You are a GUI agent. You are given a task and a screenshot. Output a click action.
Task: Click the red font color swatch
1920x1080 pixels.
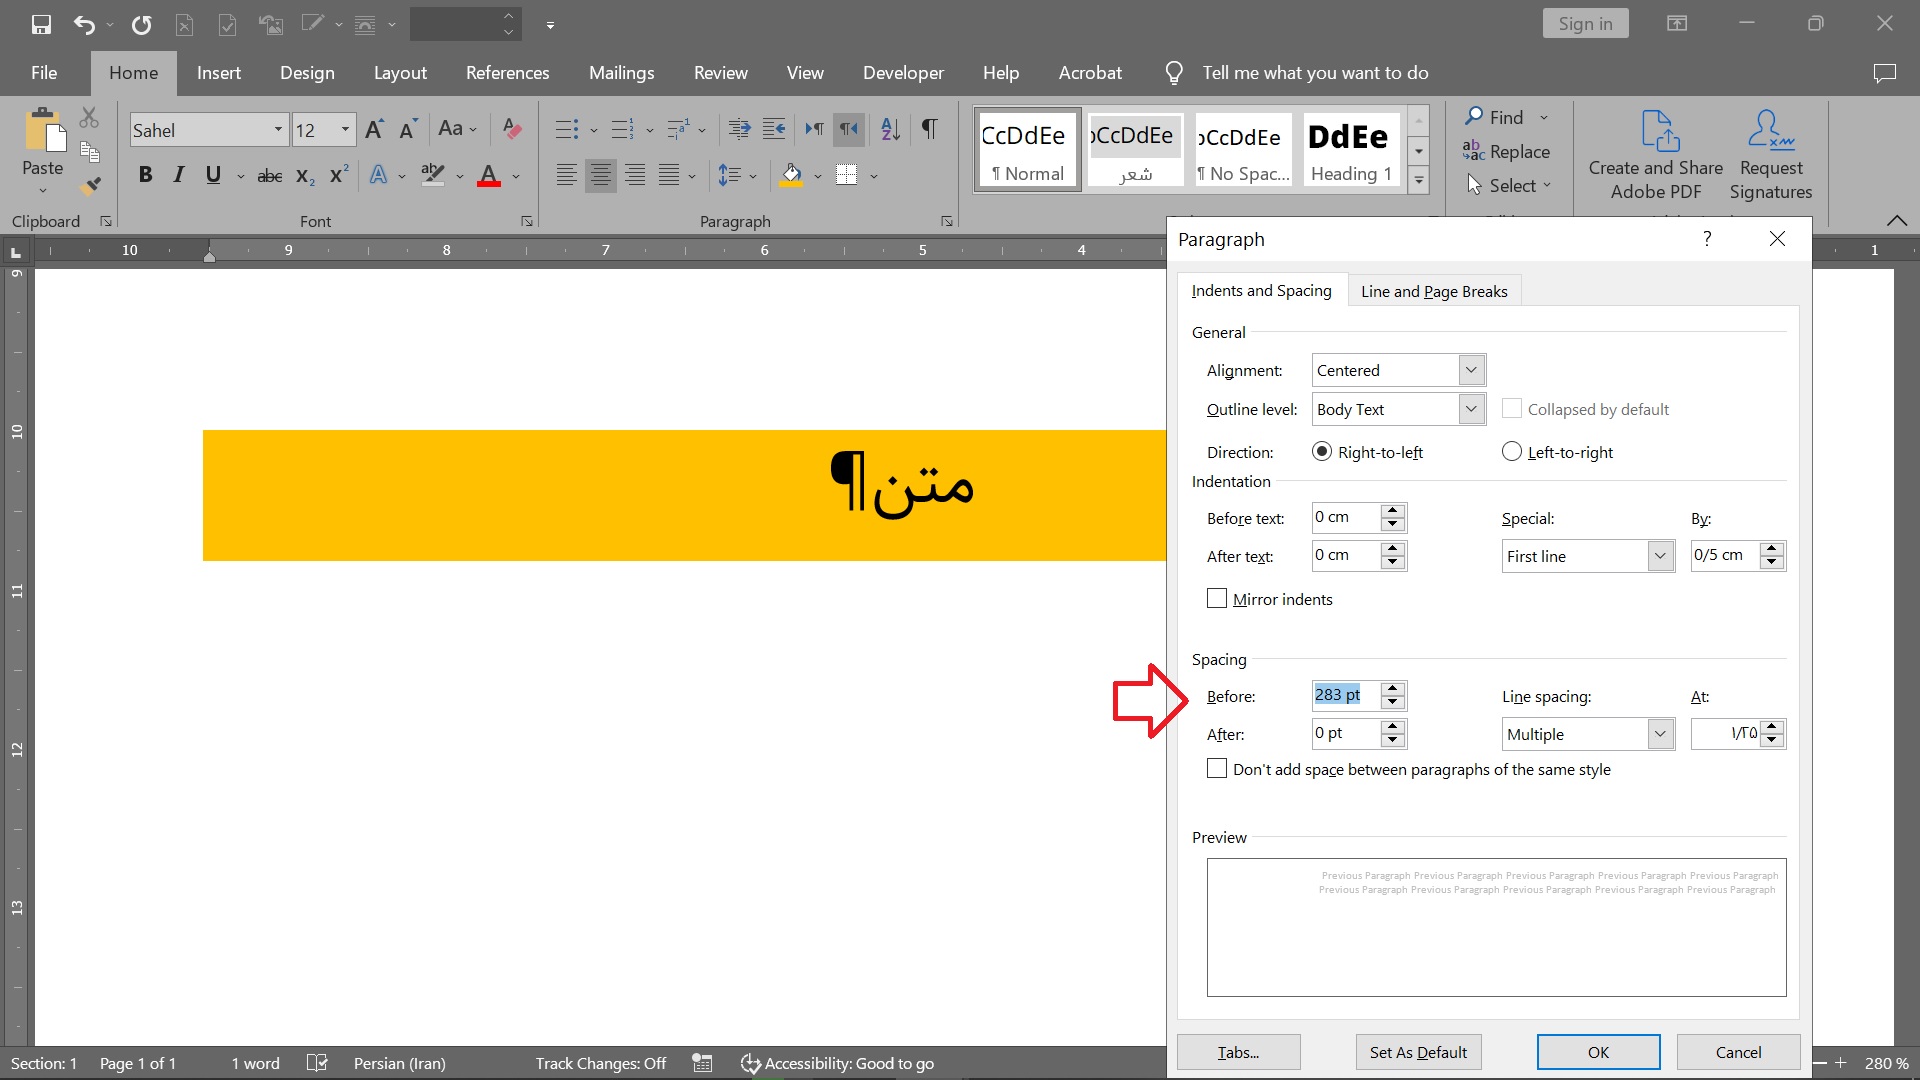pos(489,176)
